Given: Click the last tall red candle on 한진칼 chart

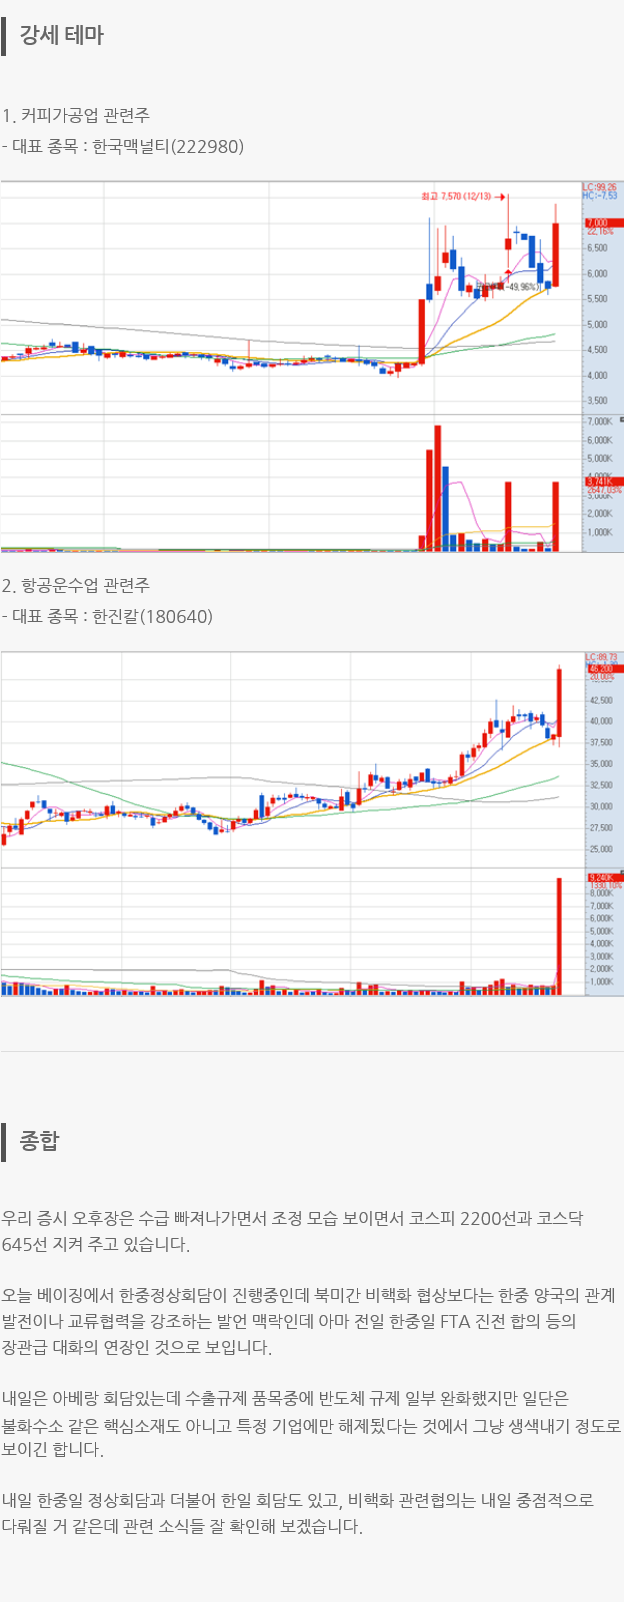Looking at the screenshot, I should point(559,703).
